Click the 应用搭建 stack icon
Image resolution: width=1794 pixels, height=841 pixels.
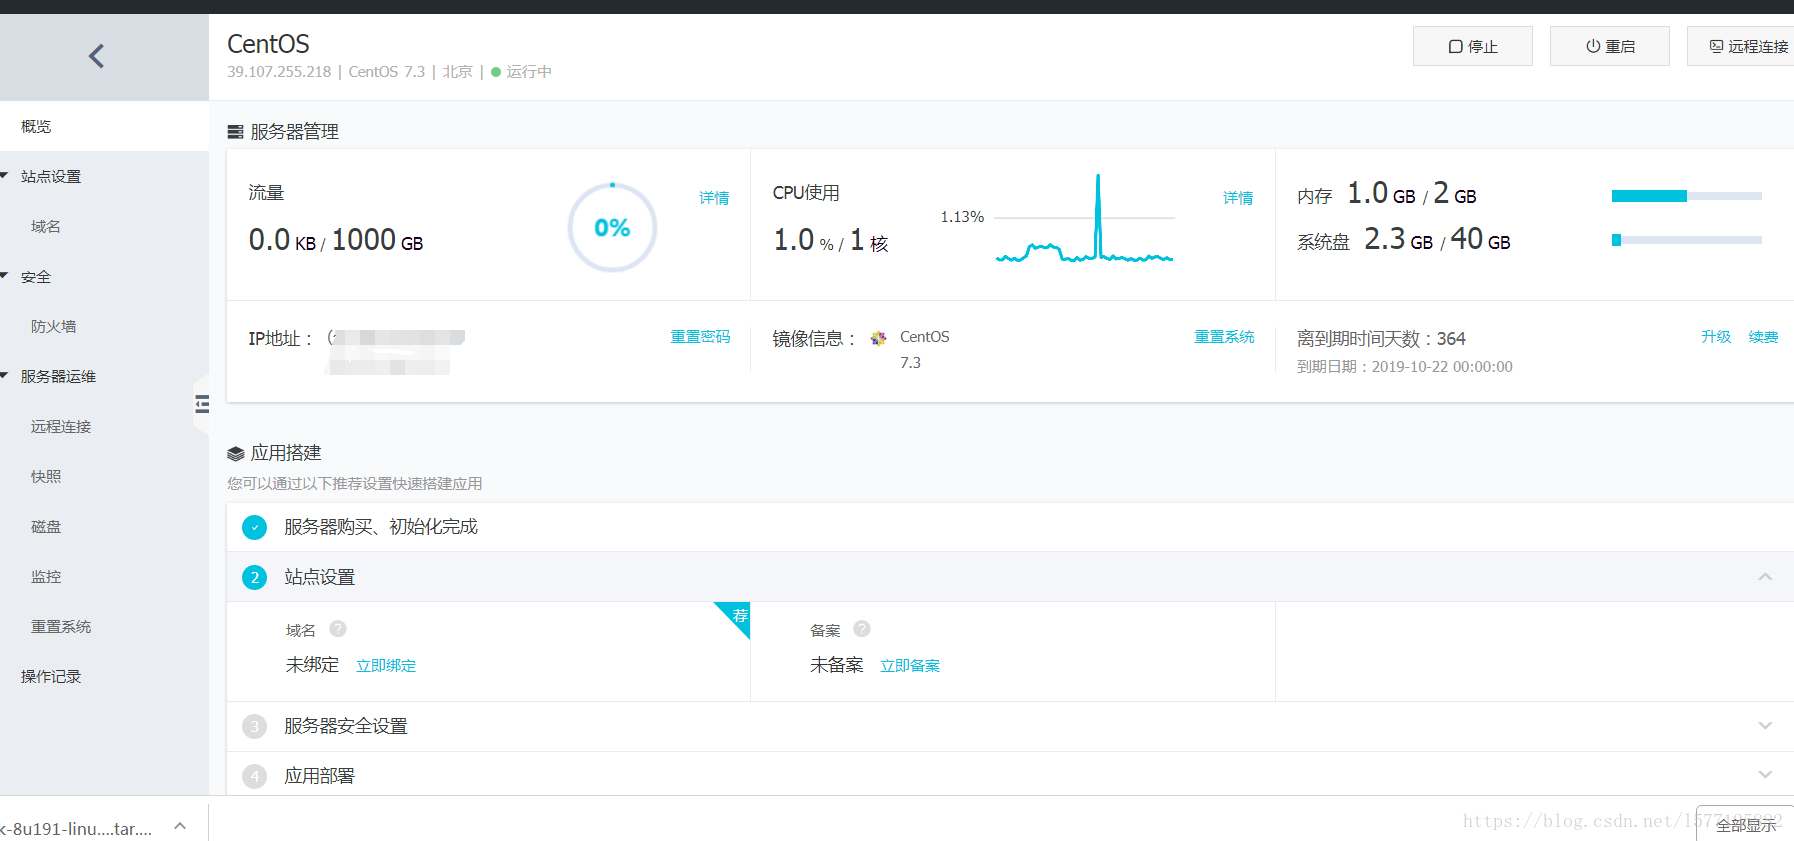(236, 454)
